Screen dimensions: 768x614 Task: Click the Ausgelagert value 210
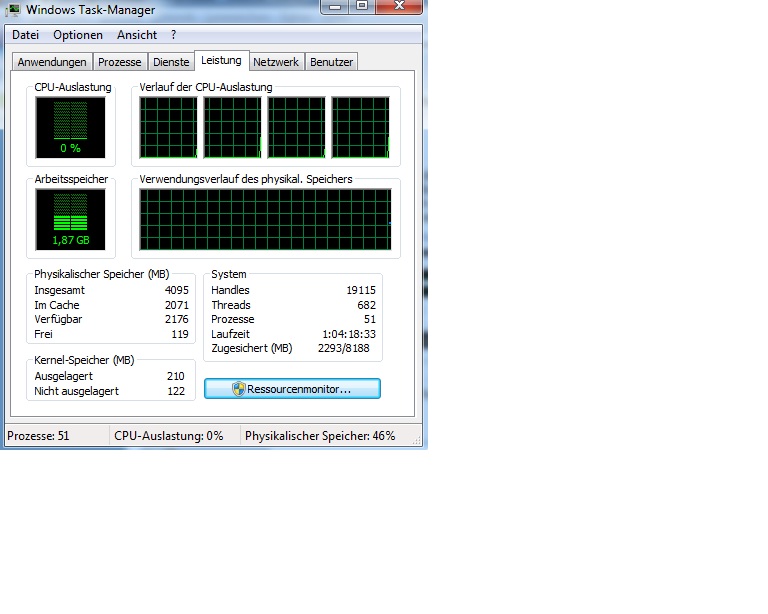[175, 377]
